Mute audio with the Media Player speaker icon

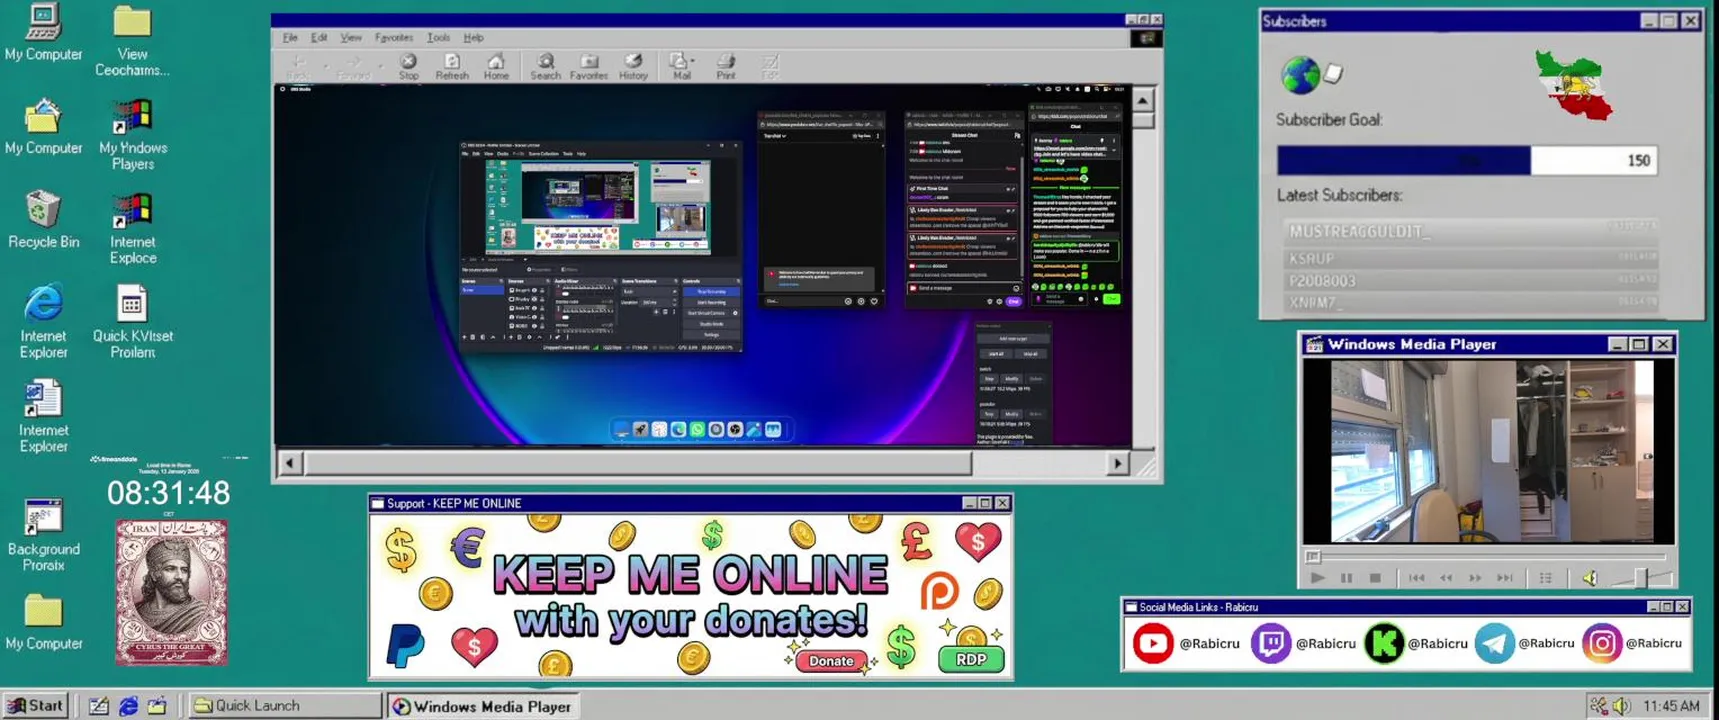1589,578
